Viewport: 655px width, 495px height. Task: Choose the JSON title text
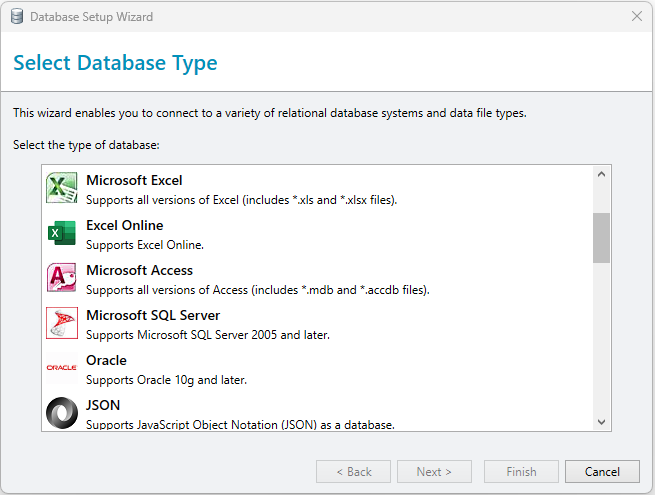coord(103,405)
